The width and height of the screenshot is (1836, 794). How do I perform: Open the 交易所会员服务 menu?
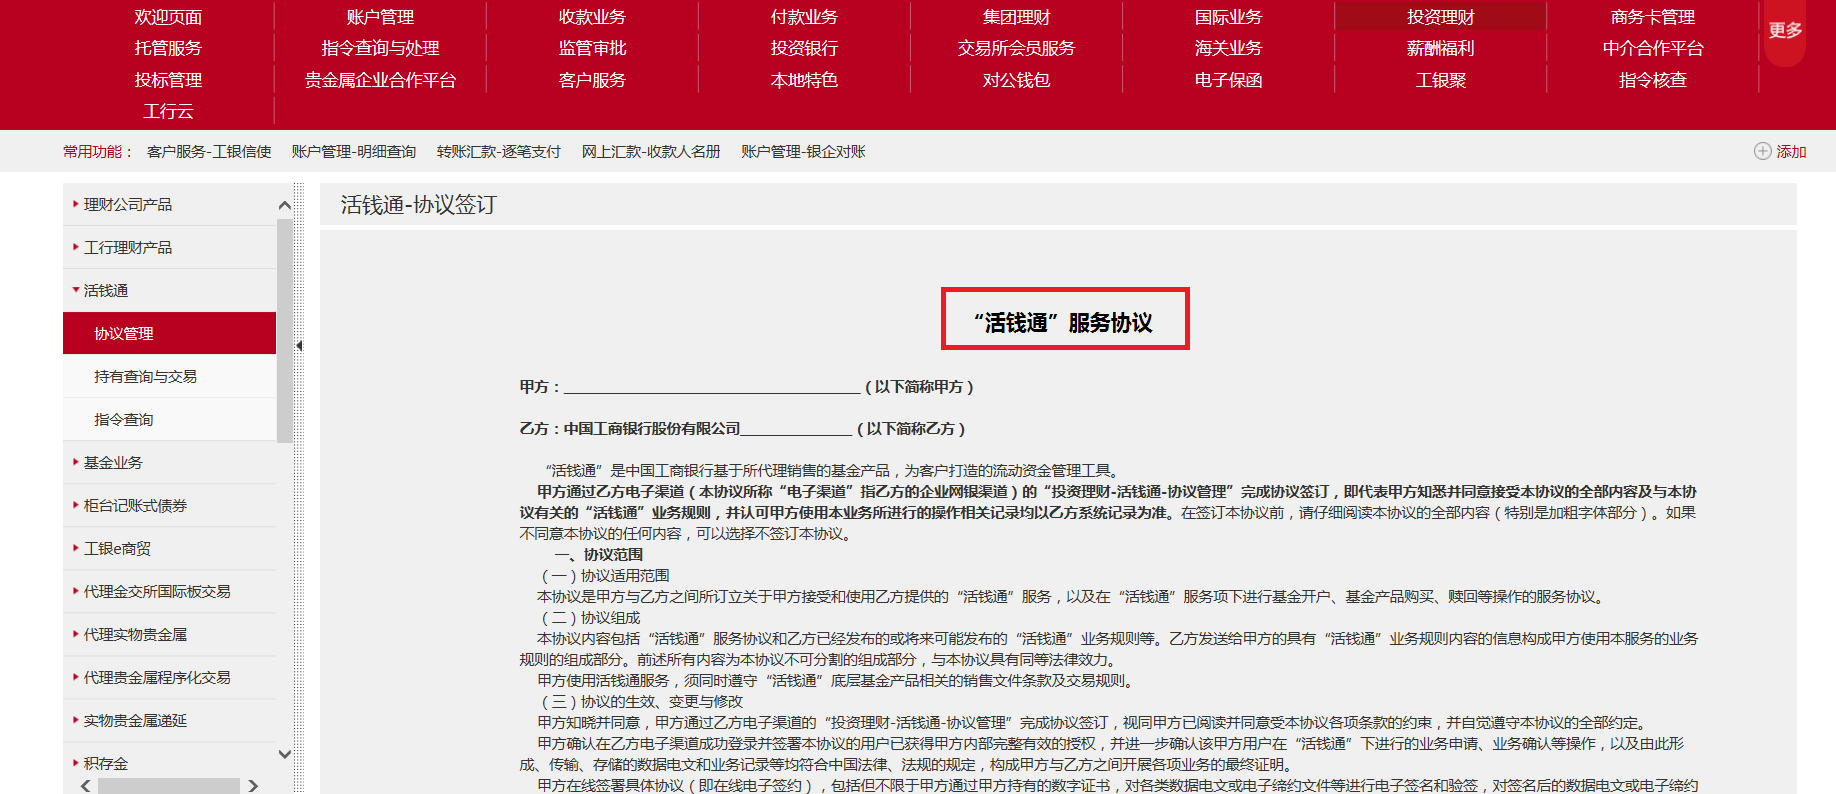click(1016, 48)
